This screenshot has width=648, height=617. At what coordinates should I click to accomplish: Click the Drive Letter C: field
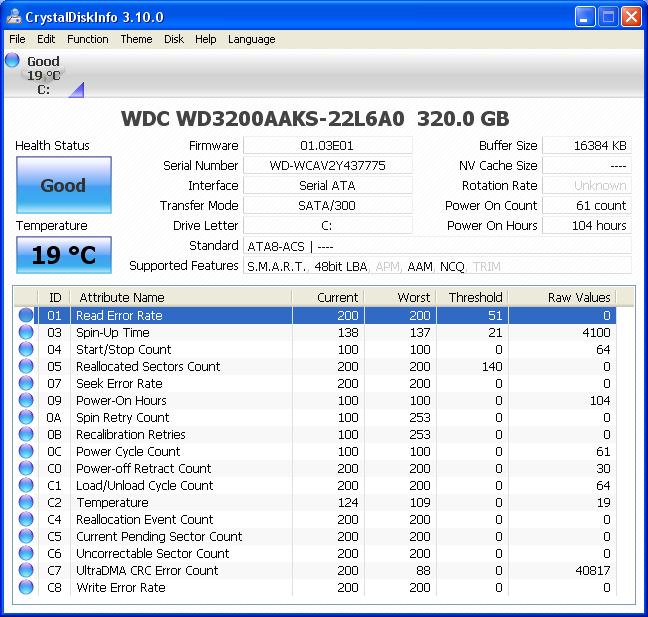(x=327, y=225)
